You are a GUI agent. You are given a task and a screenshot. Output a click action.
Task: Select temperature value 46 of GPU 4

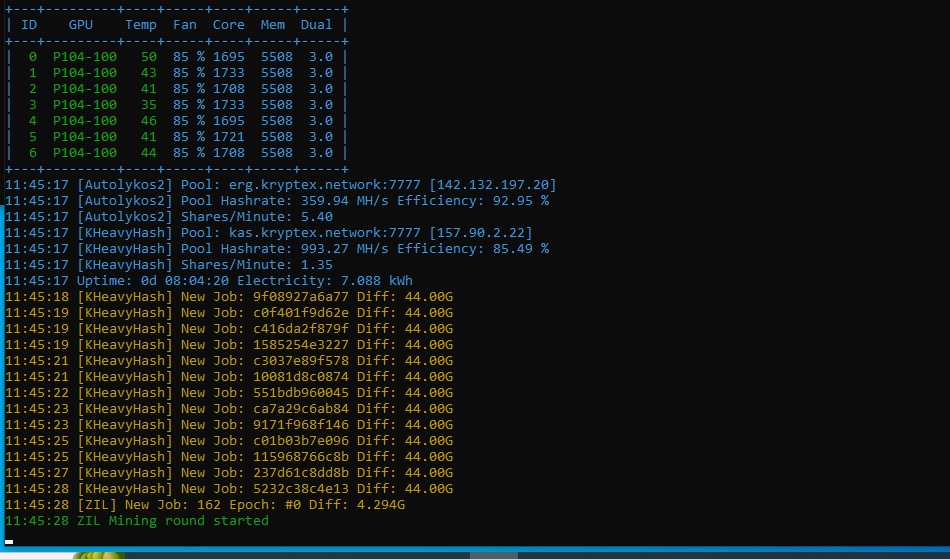148,121
